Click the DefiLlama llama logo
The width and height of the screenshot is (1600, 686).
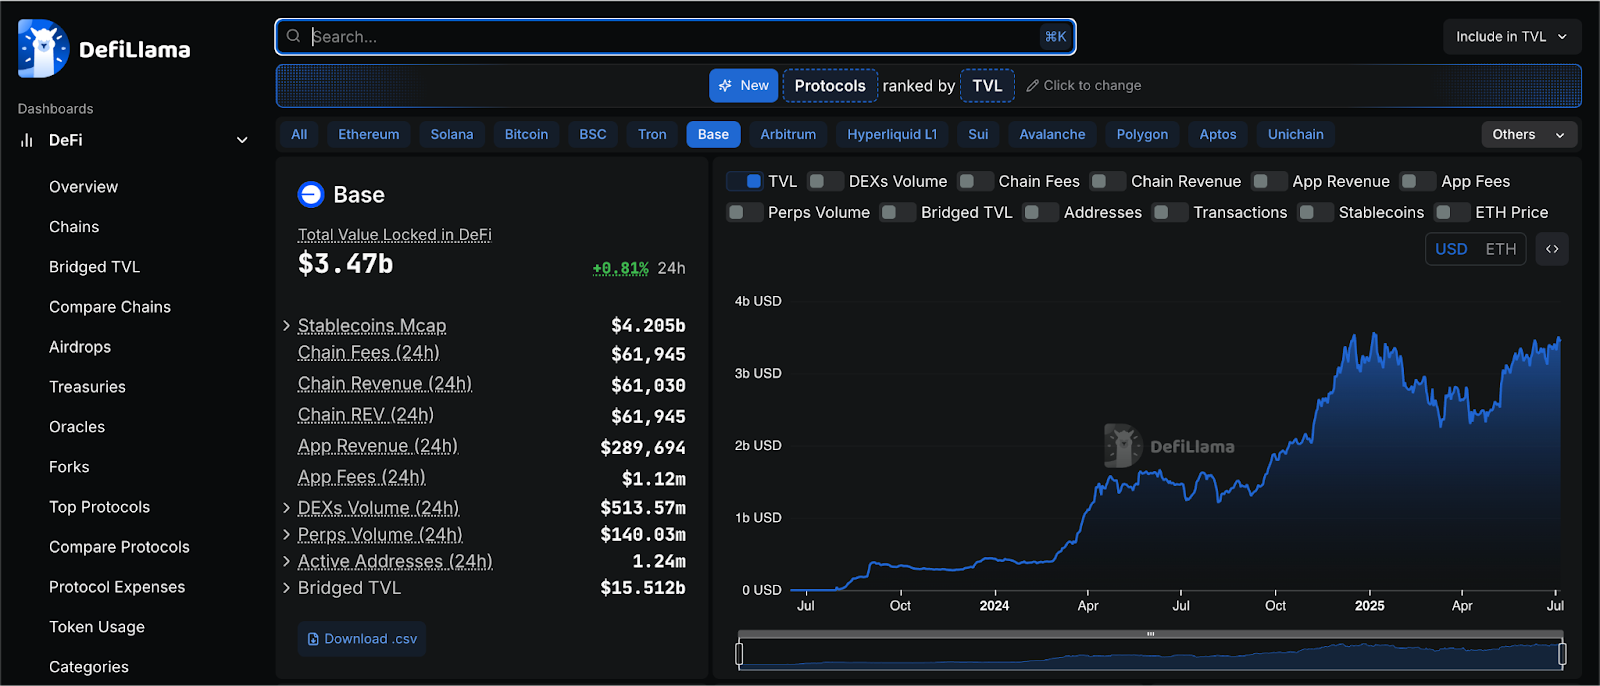[x=43, y=48]
